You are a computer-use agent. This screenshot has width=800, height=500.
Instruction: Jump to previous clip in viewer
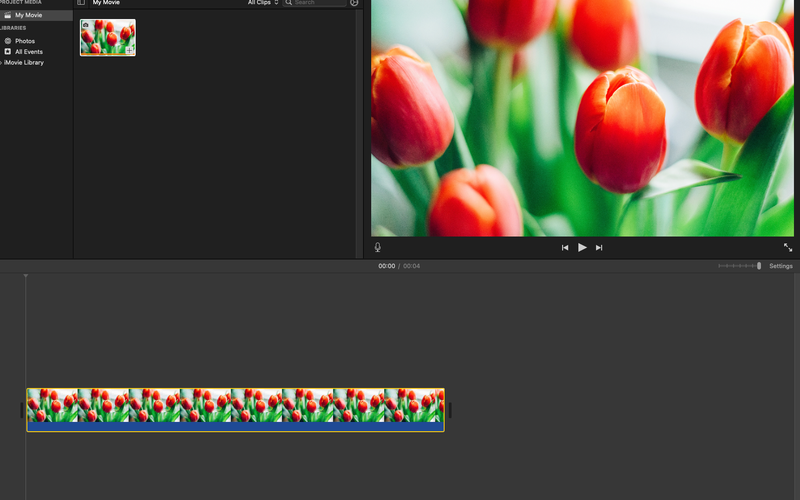565,247
